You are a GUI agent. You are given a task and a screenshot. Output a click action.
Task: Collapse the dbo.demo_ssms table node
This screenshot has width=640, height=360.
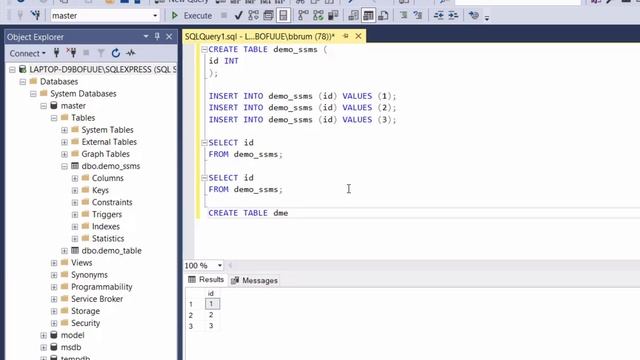64,167
